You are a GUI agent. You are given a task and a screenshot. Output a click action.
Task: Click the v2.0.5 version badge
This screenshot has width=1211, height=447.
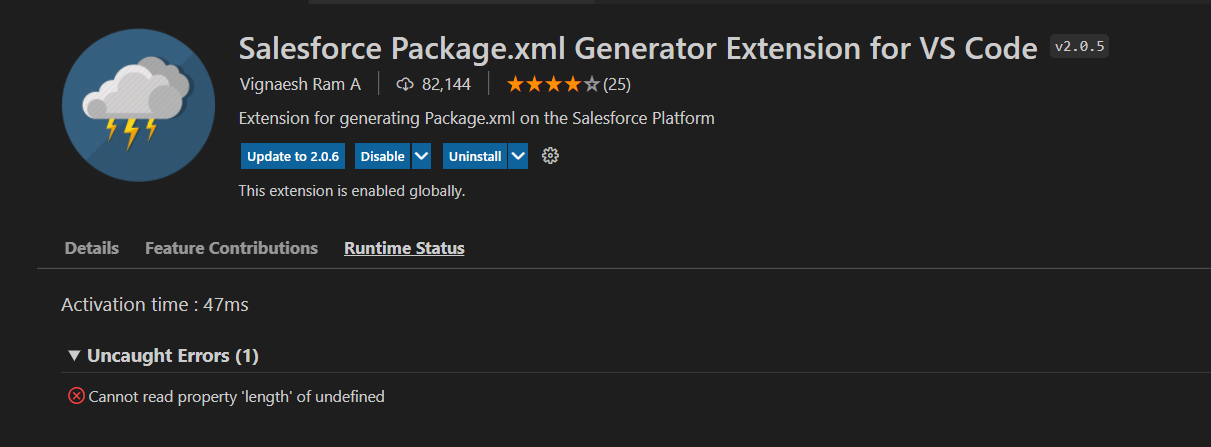pyautogui.click(x=1080, y=47)
